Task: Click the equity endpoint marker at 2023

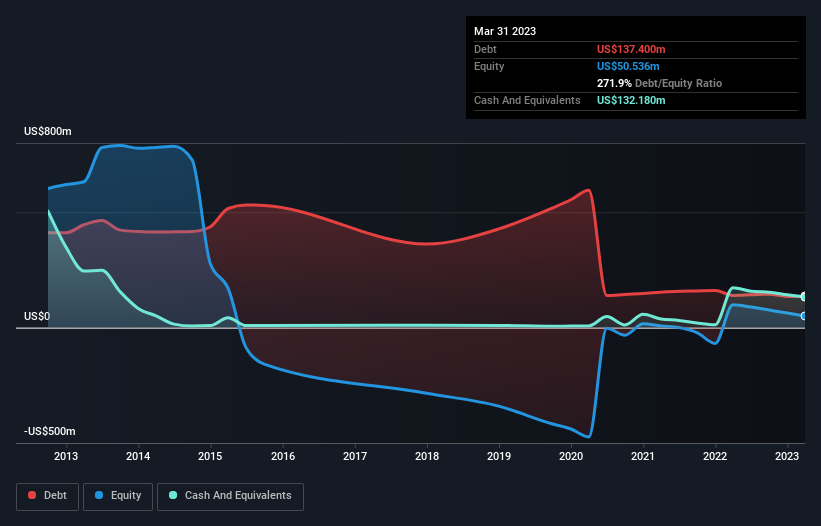Action: 803,316
